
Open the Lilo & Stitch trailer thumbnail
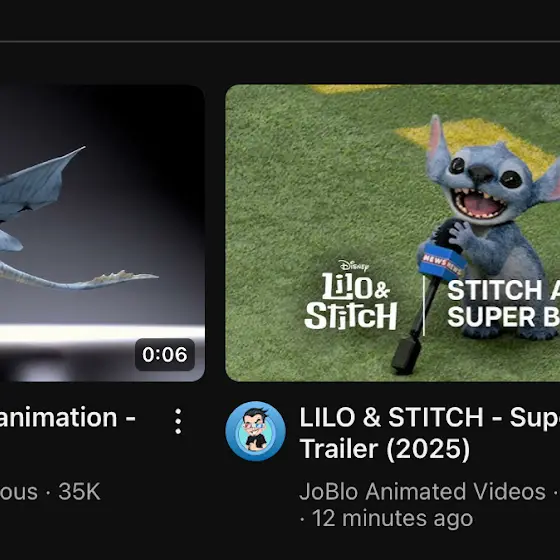[x=392, y=233]
